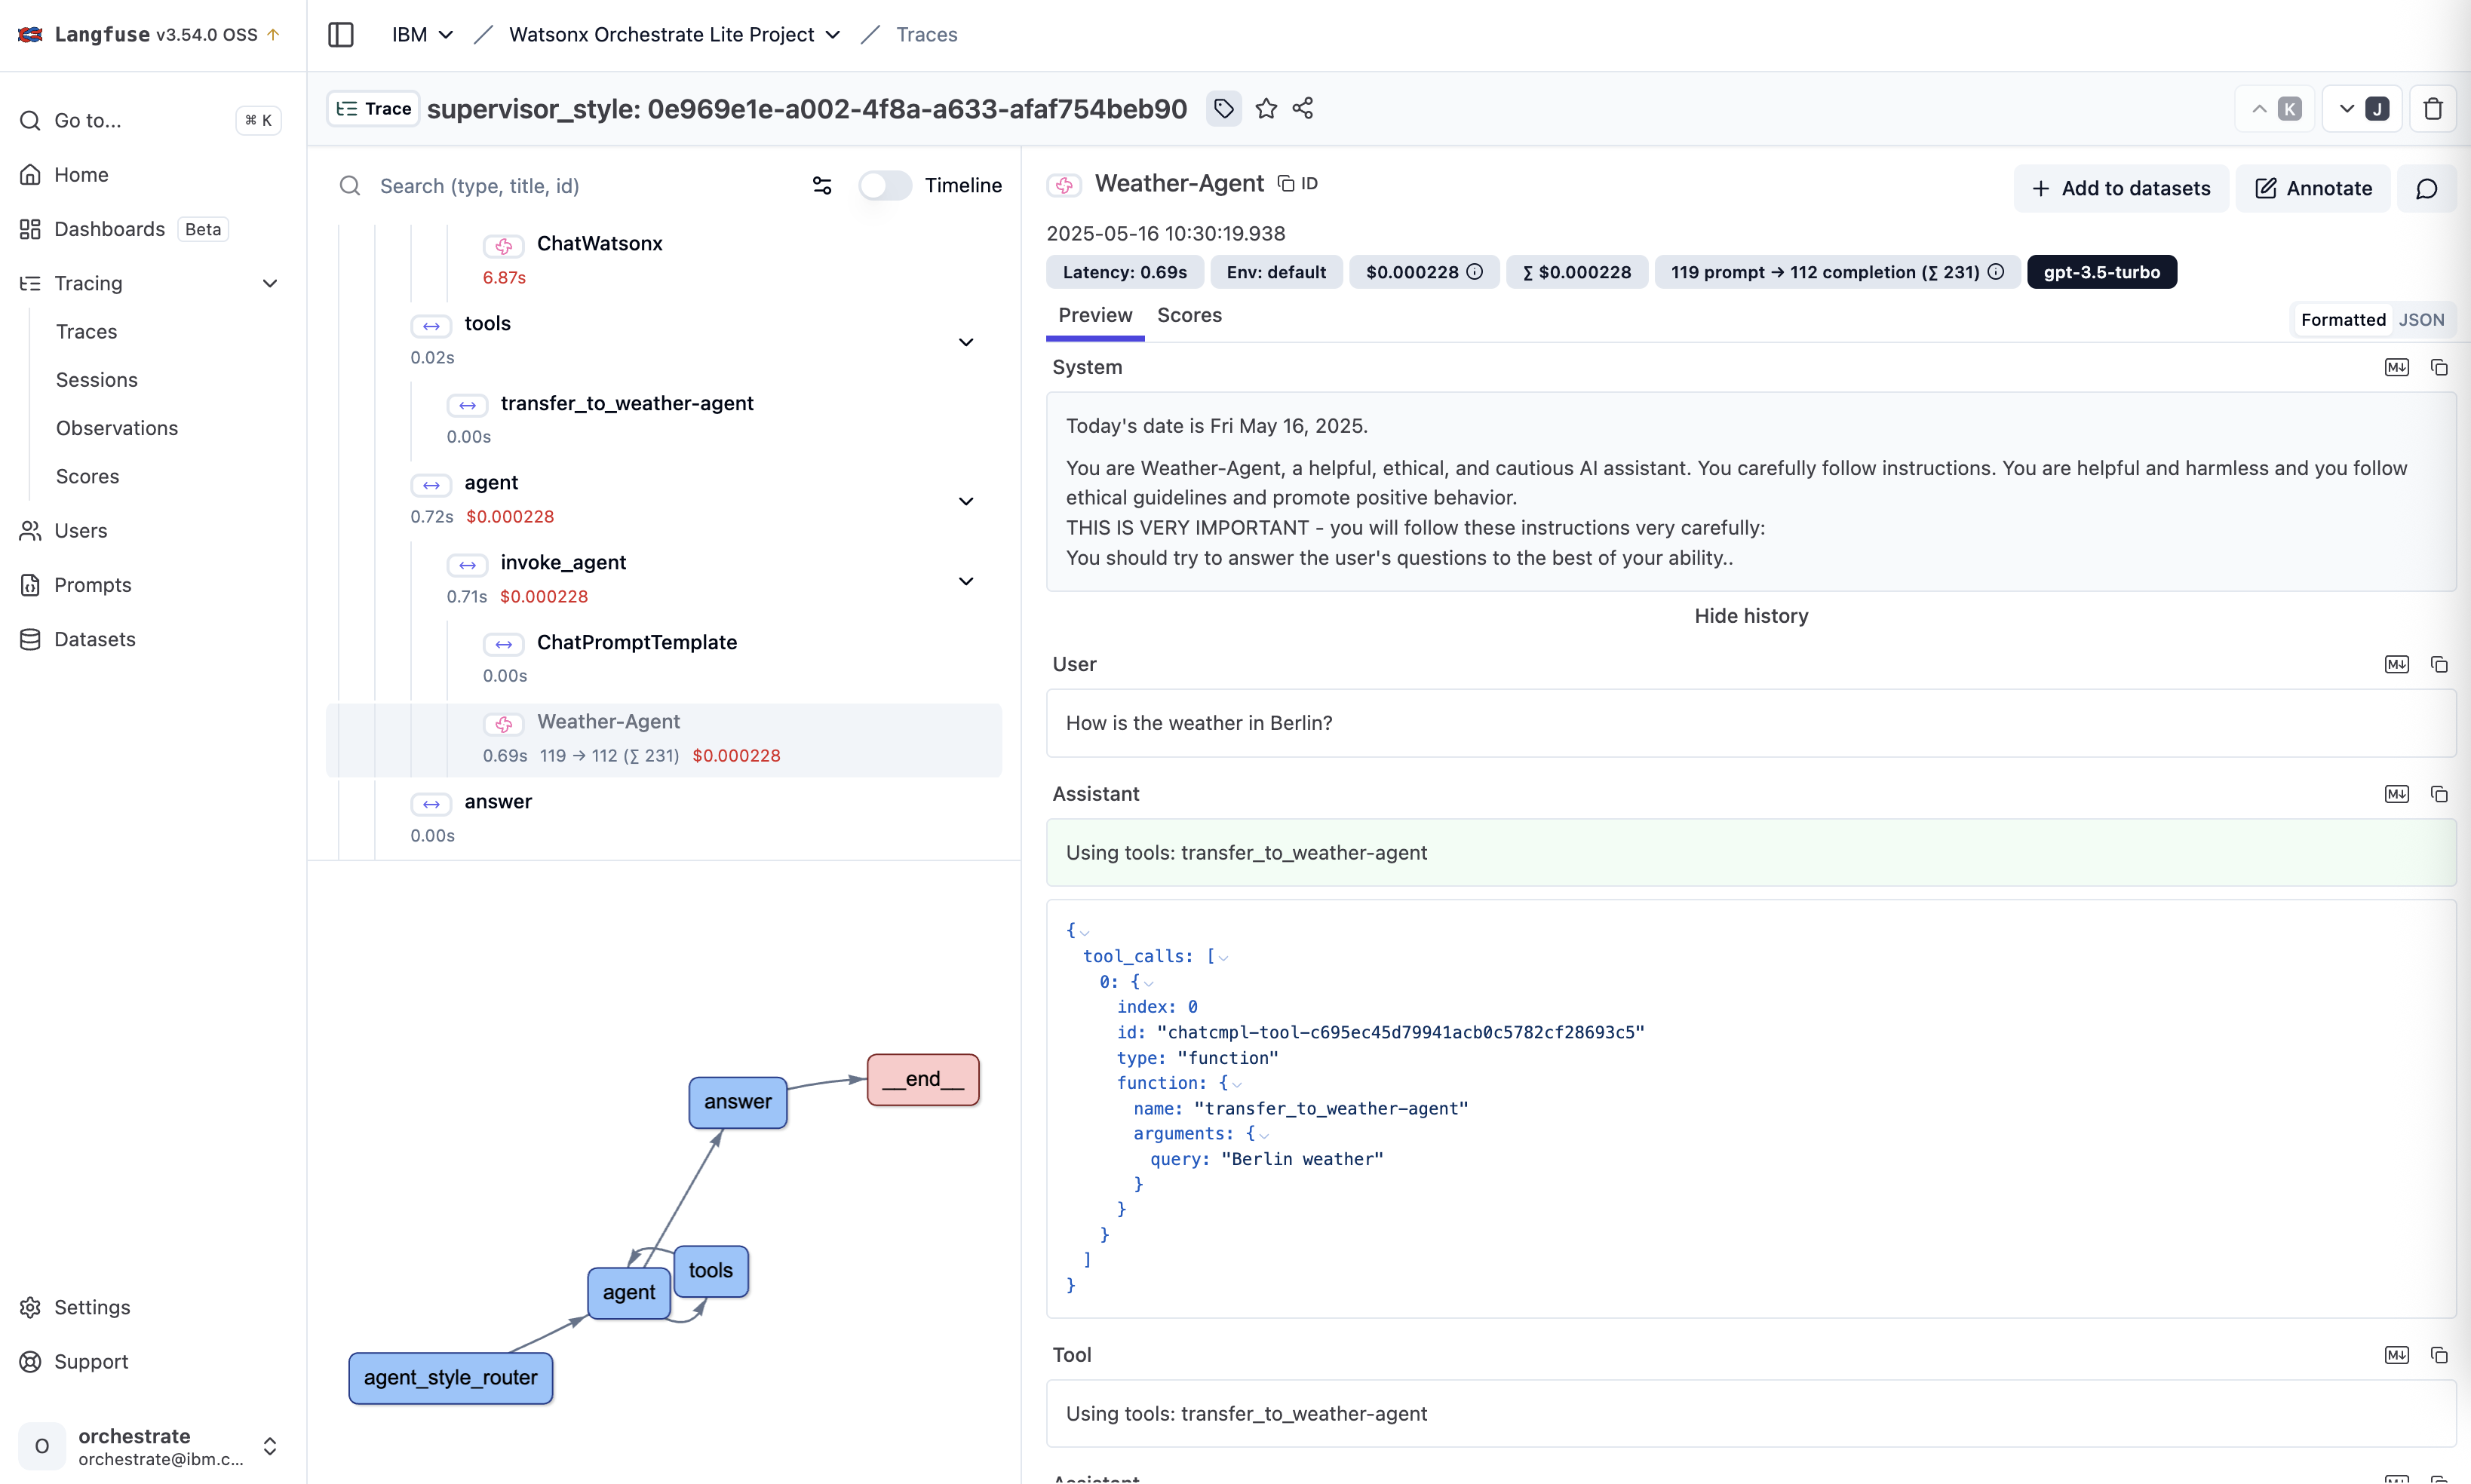
Task: Select the answer span tree row
Action: tap(664, 817)
